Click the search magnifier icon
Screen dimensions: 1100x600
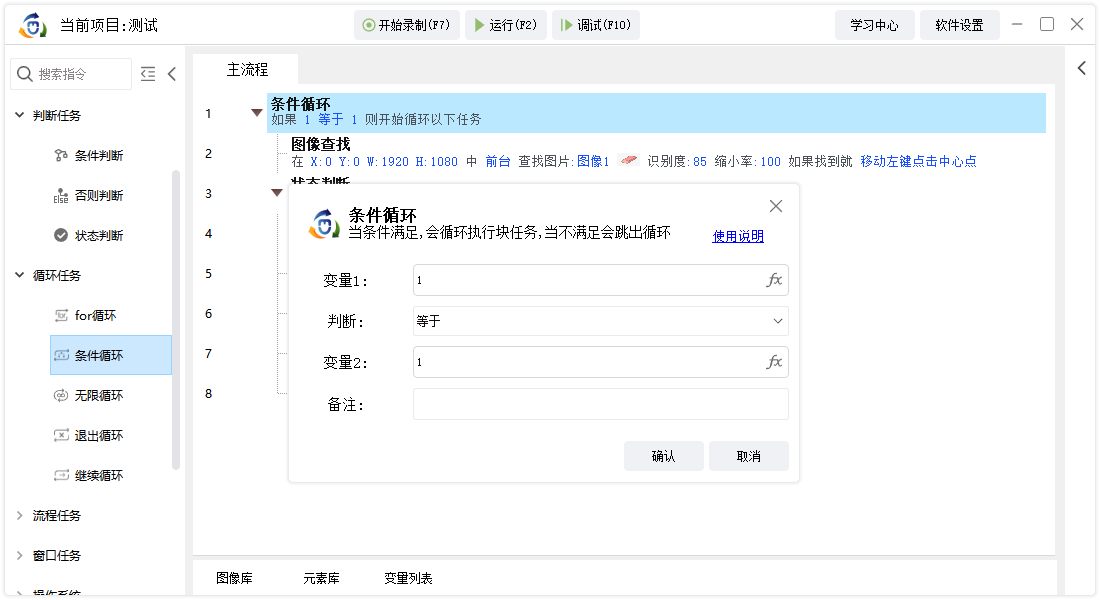[x=25, y=74]
